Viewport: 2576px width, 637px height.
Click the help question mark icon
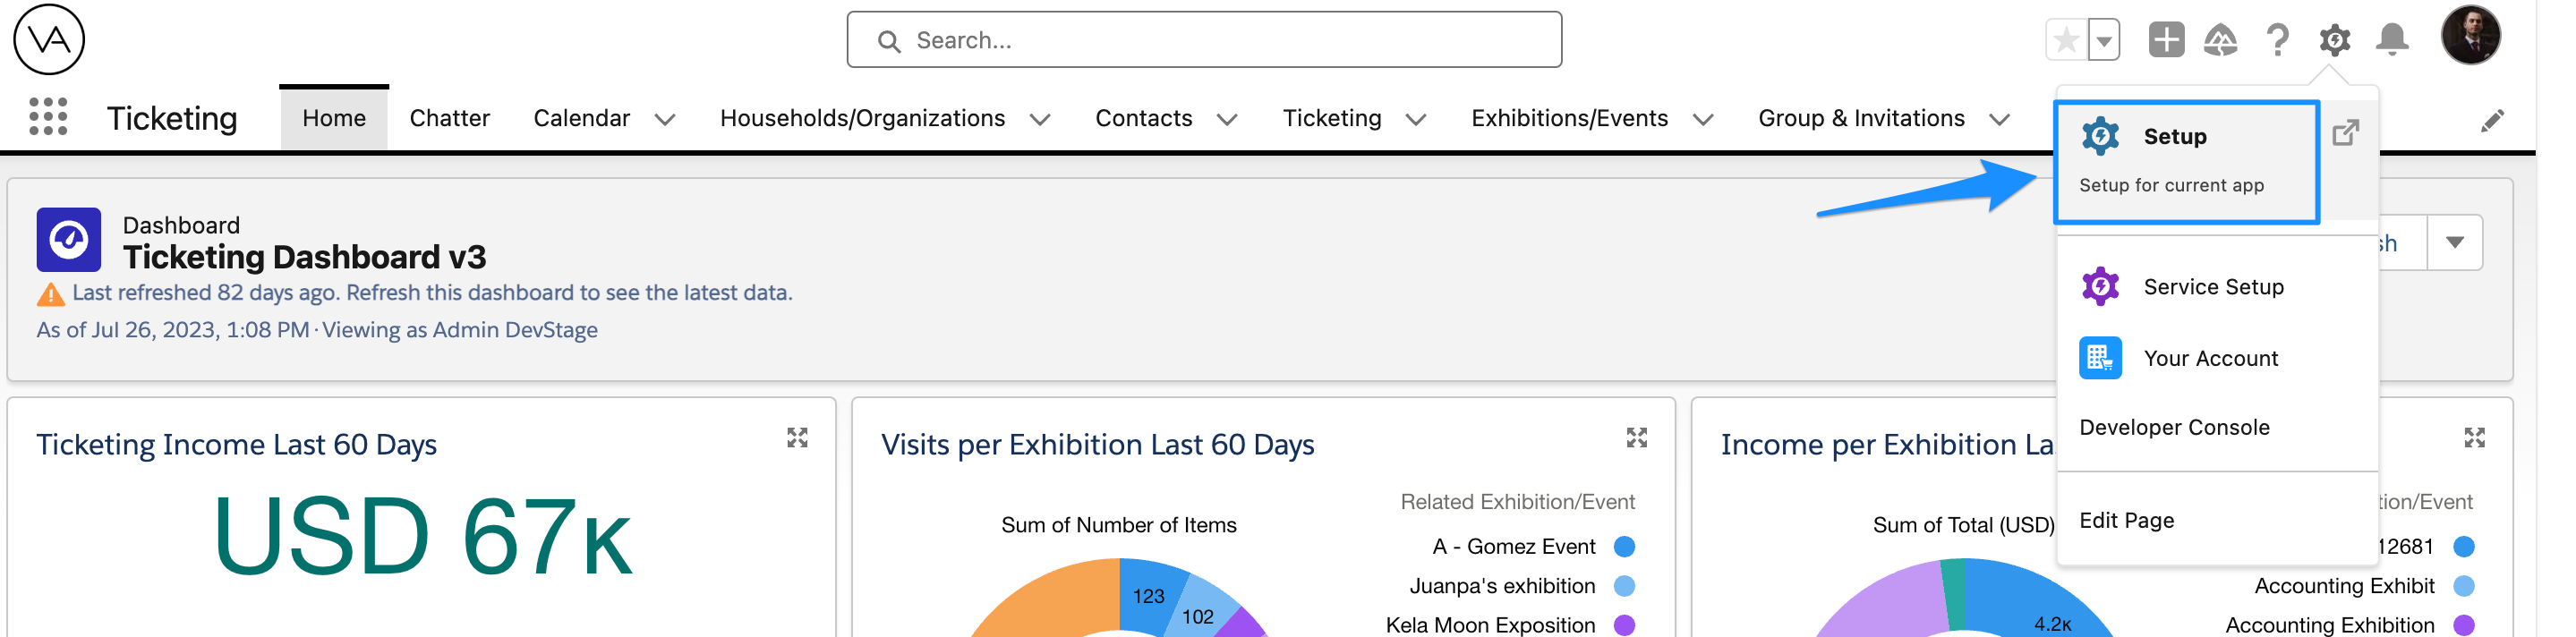(x=2277, y=40)
